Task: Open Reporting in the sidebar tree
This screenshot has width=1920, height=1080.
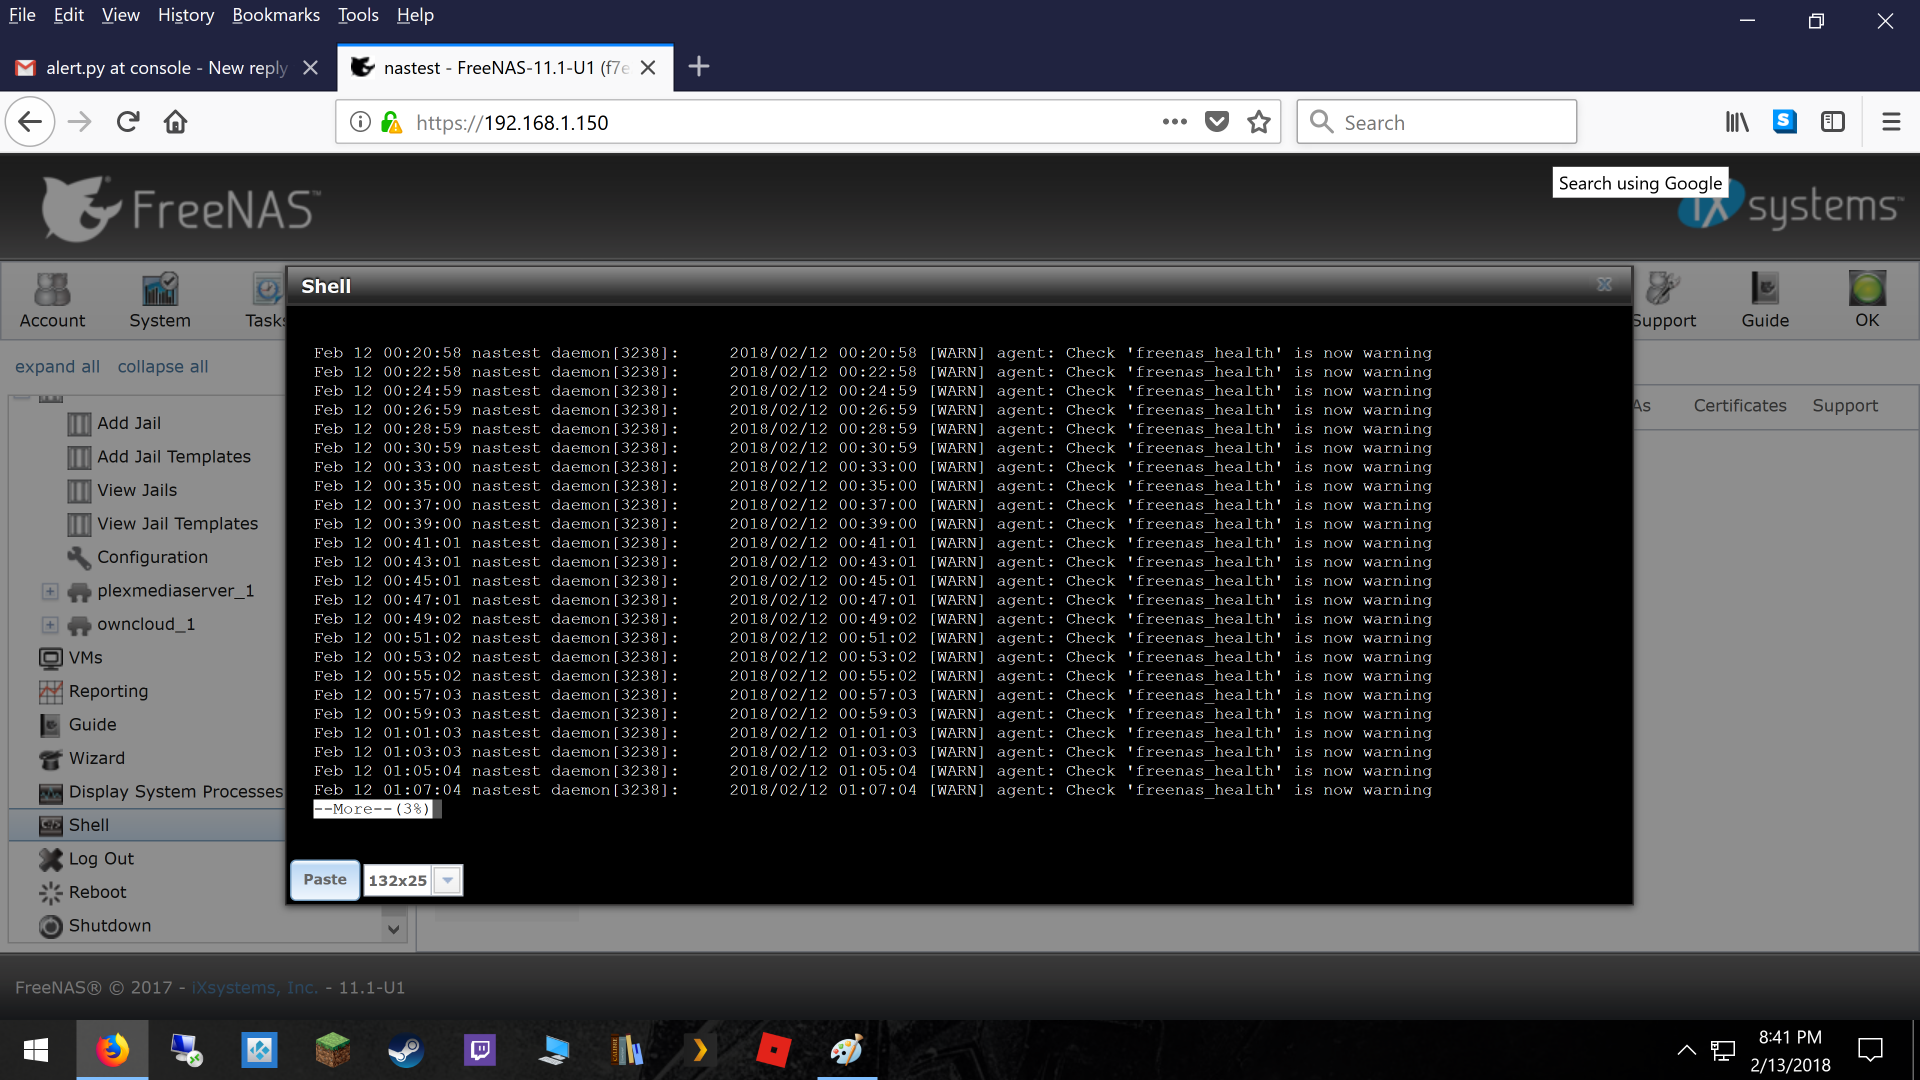Action: 107,691
